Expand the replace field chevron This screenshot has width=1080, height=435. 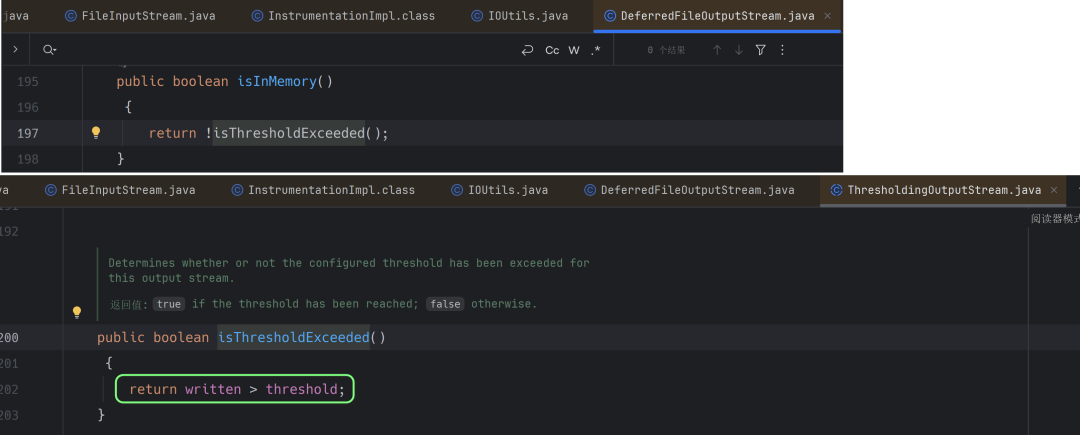[15, 50]
